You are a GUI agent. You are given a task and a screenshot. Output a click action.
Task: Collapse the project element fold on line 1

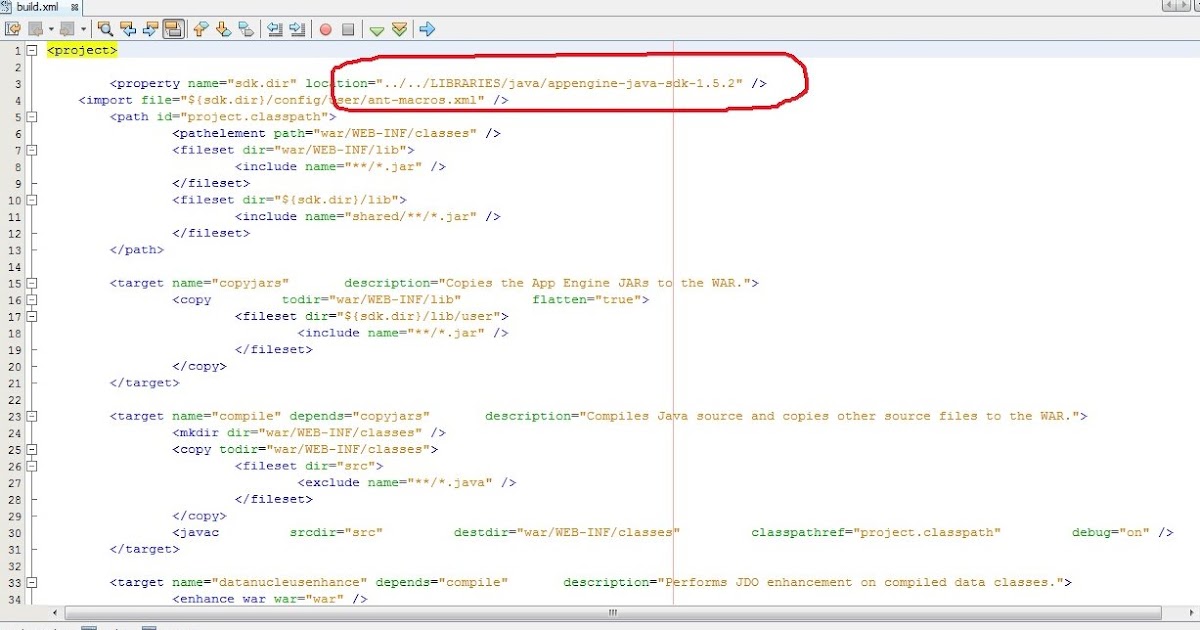(x=32, y=49)
